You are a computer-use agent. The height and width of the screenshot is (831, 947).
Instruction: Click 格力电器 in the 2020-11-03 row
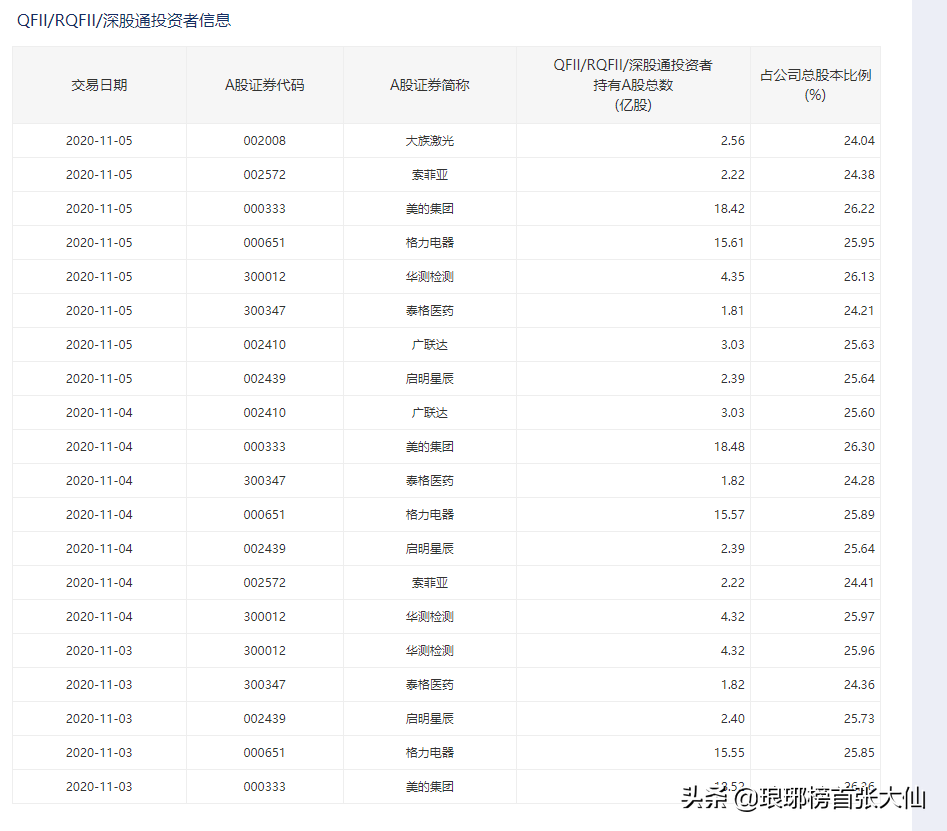pyautogui.click(x=429, y=753)
